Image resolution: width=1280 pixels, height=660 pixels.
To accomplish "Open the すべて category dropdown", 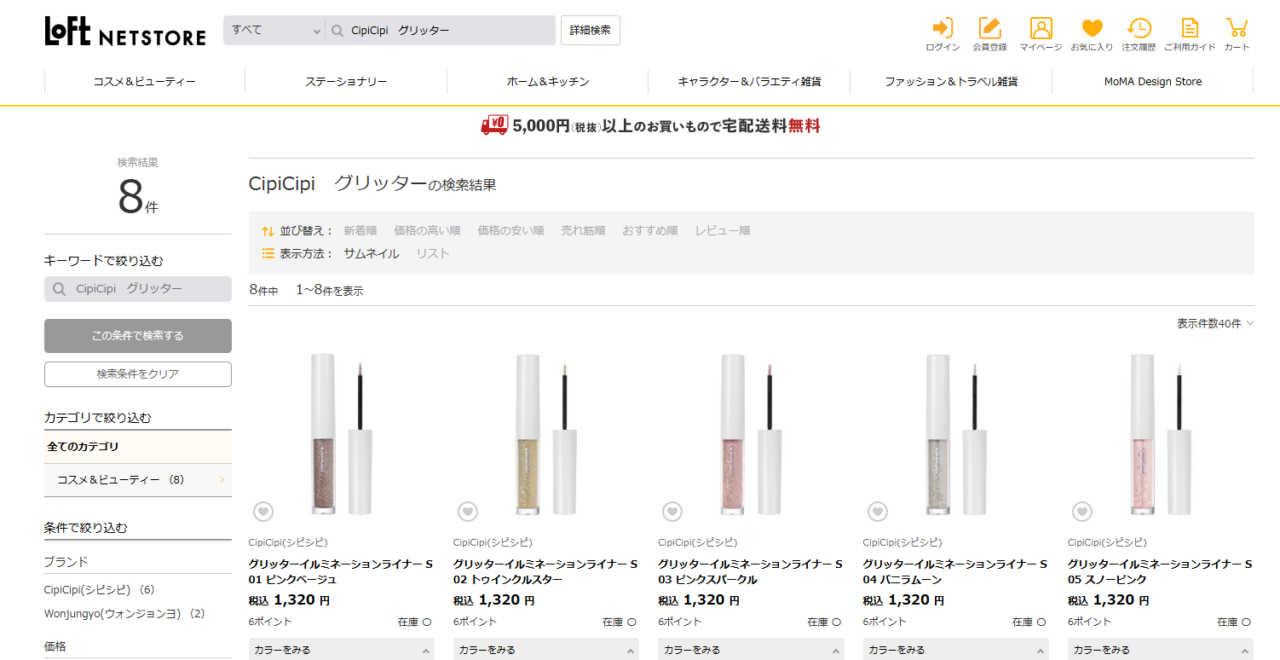I will tap(273, 30).
